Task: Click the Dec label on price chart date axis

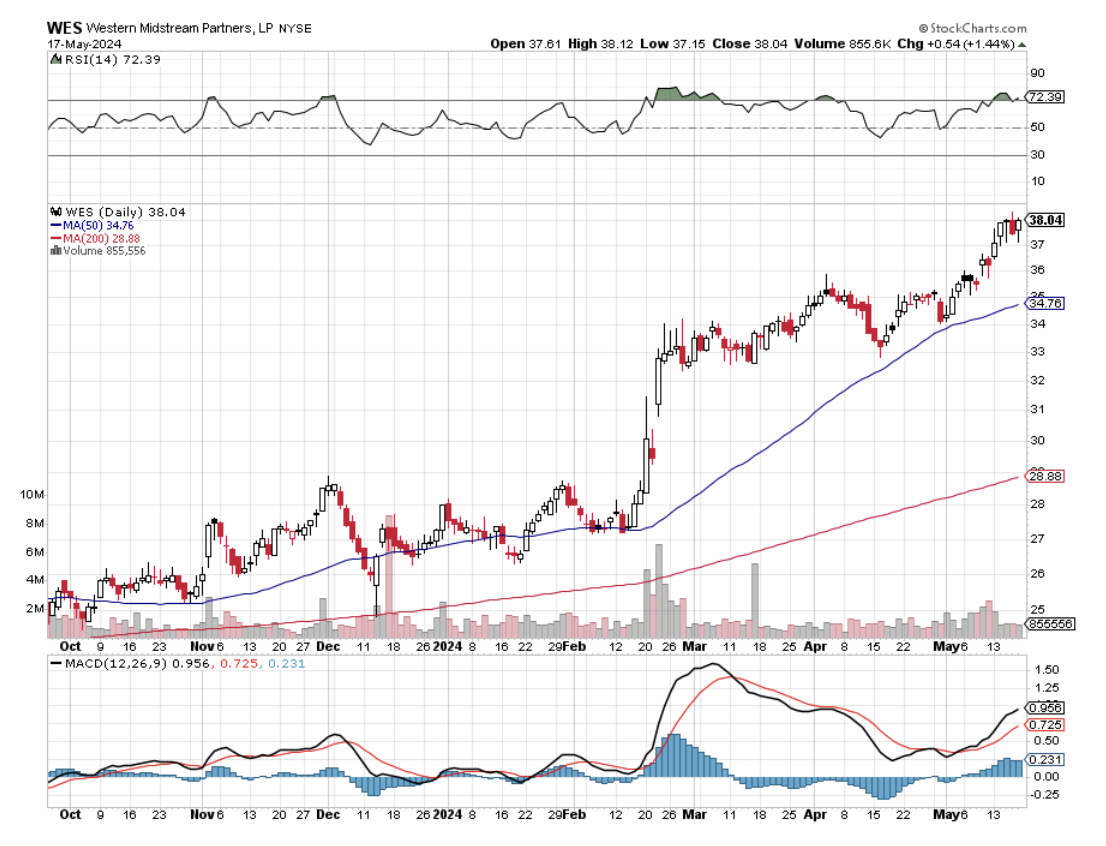Action: 328,646
